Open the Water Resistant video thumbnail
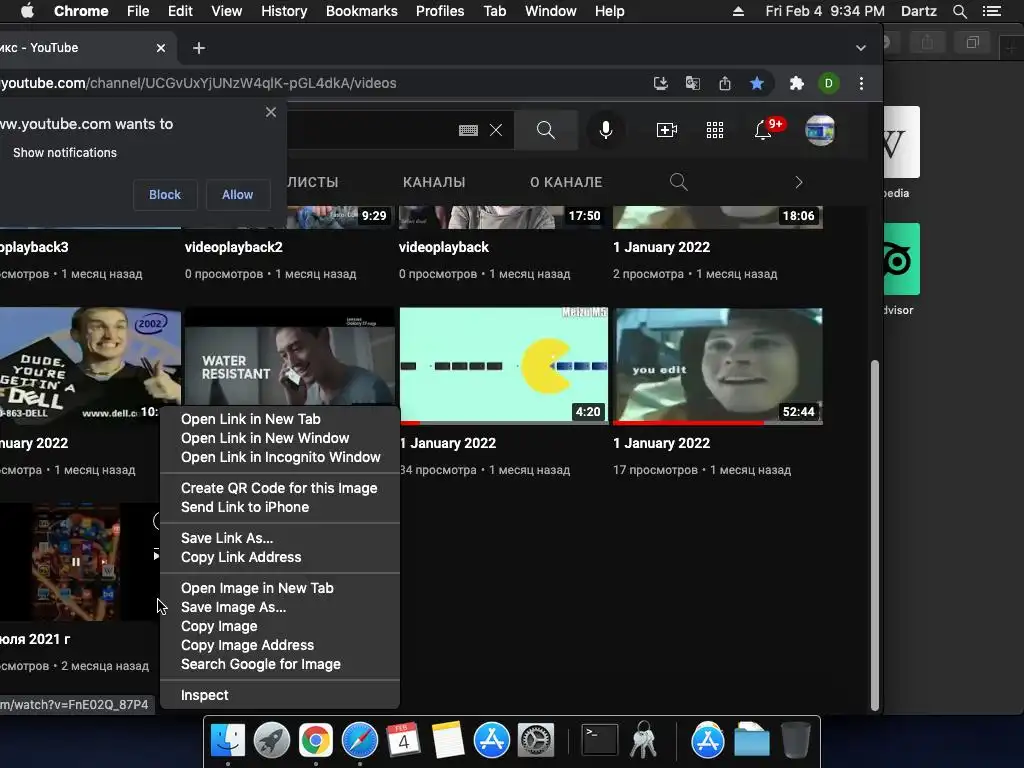This screenshot has height=768, width=1024. coord(290,356)
